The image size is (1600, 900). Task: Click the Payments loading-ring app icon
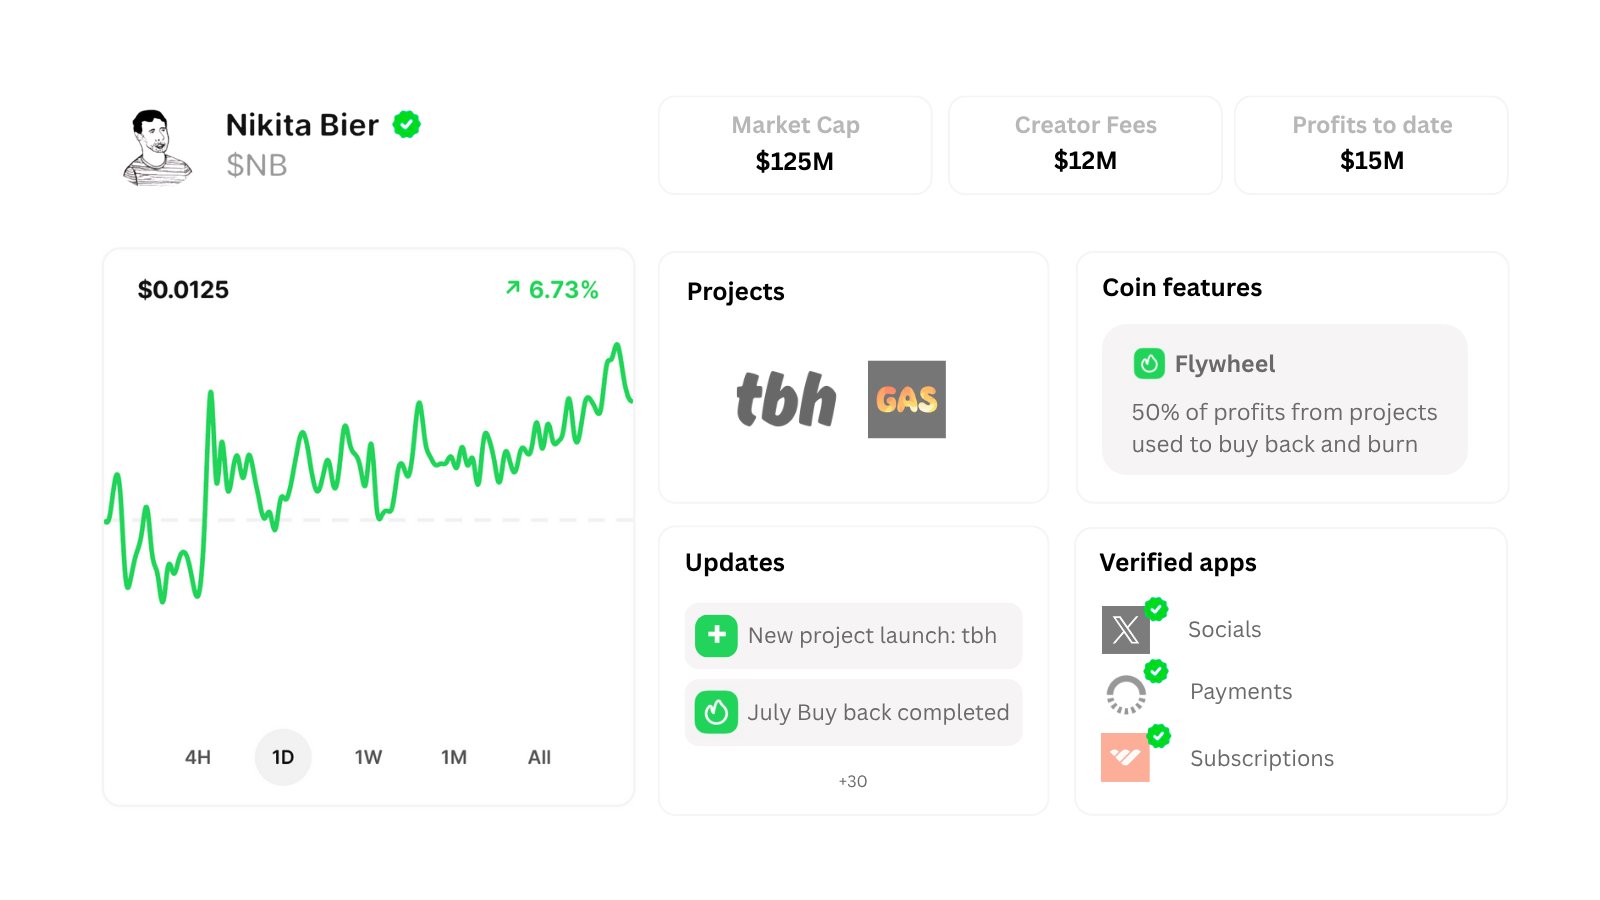pyautogui.click(x=1126, y=694)
